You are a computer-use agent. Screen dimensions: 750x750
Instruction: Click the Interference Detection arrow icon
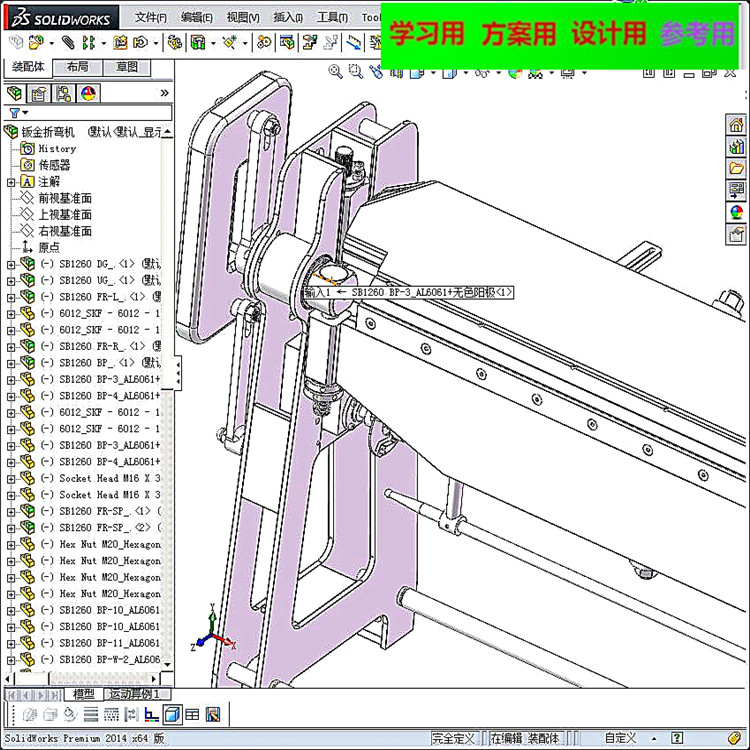(353, 43)
